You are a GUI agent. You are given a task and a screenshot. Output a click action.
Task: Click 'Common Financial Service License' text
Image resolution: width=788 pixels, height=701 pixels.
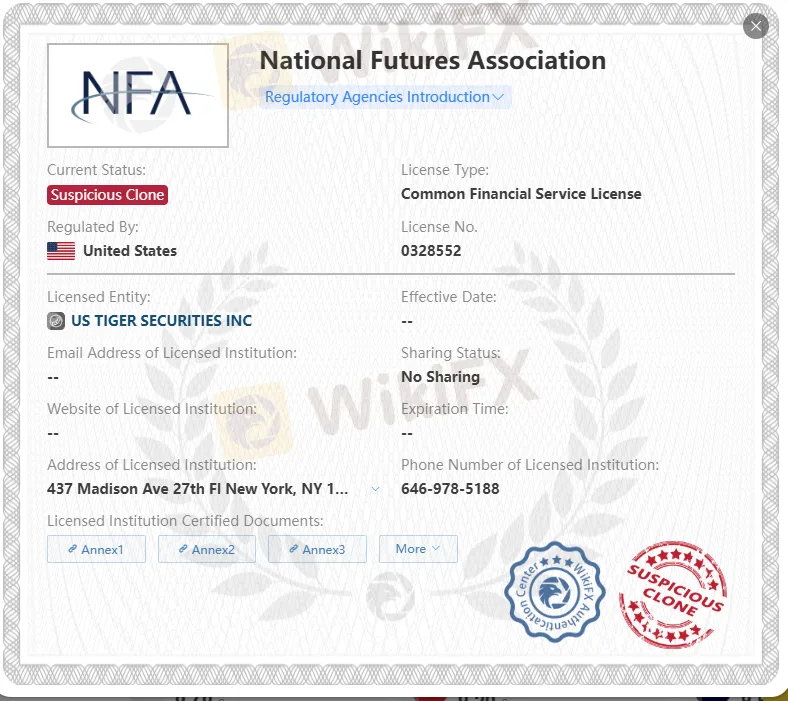click(521, 194)
